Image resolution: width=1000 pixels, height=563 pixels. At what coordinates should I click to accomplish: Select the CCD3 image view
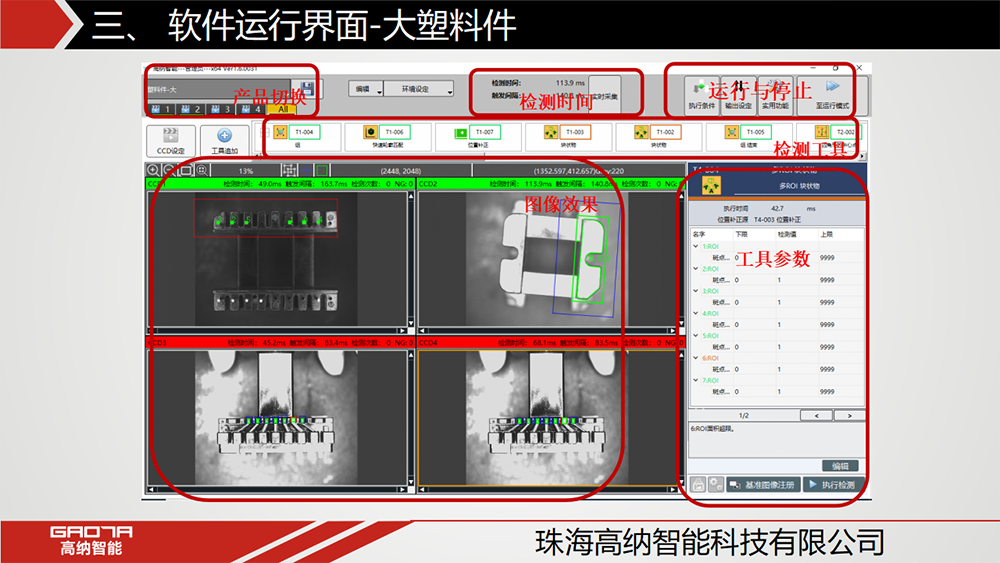[277, 418]
